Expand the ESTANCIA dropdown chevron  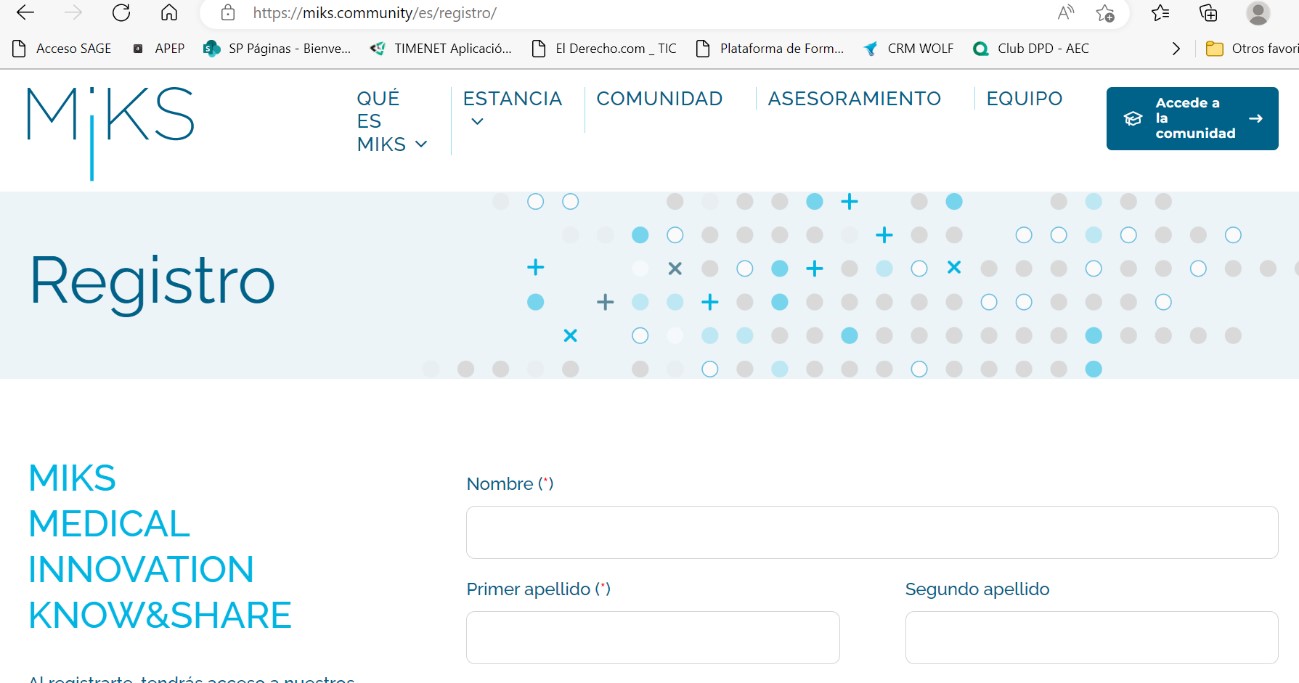[477, 122]
